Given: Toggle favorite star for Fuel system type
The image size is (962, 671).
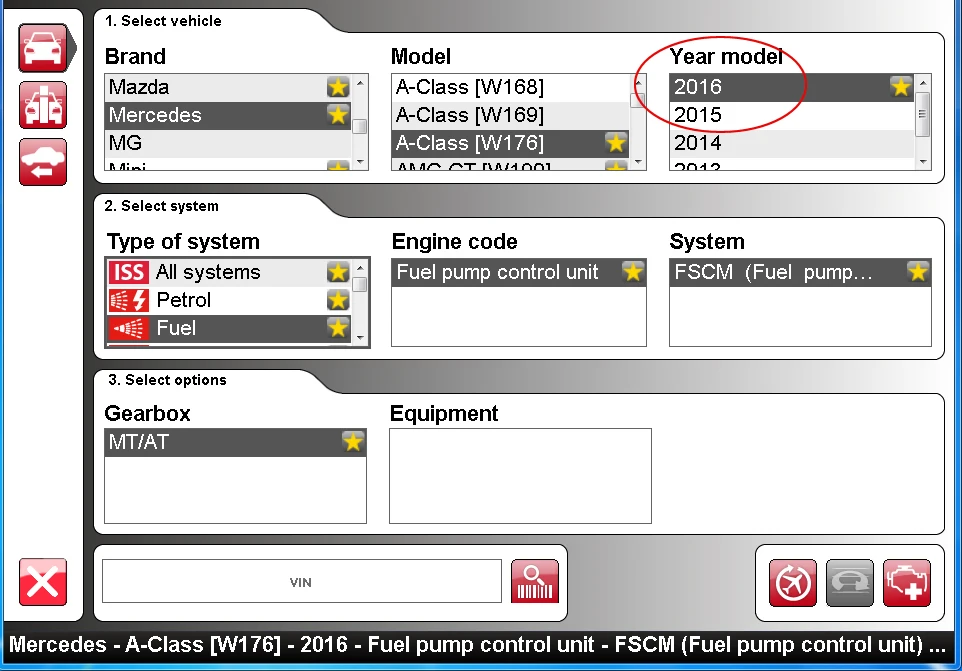Looking at the screenshot, I should (338, 328).
